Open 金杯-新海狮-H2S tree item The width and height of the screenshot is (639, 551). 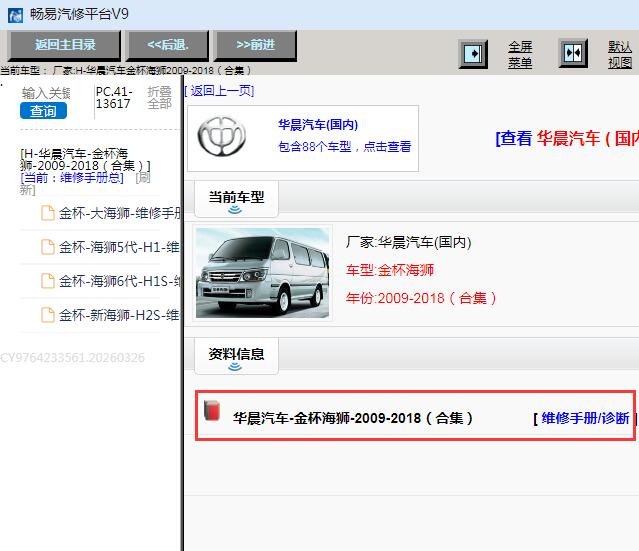click(x=119, y=315)
